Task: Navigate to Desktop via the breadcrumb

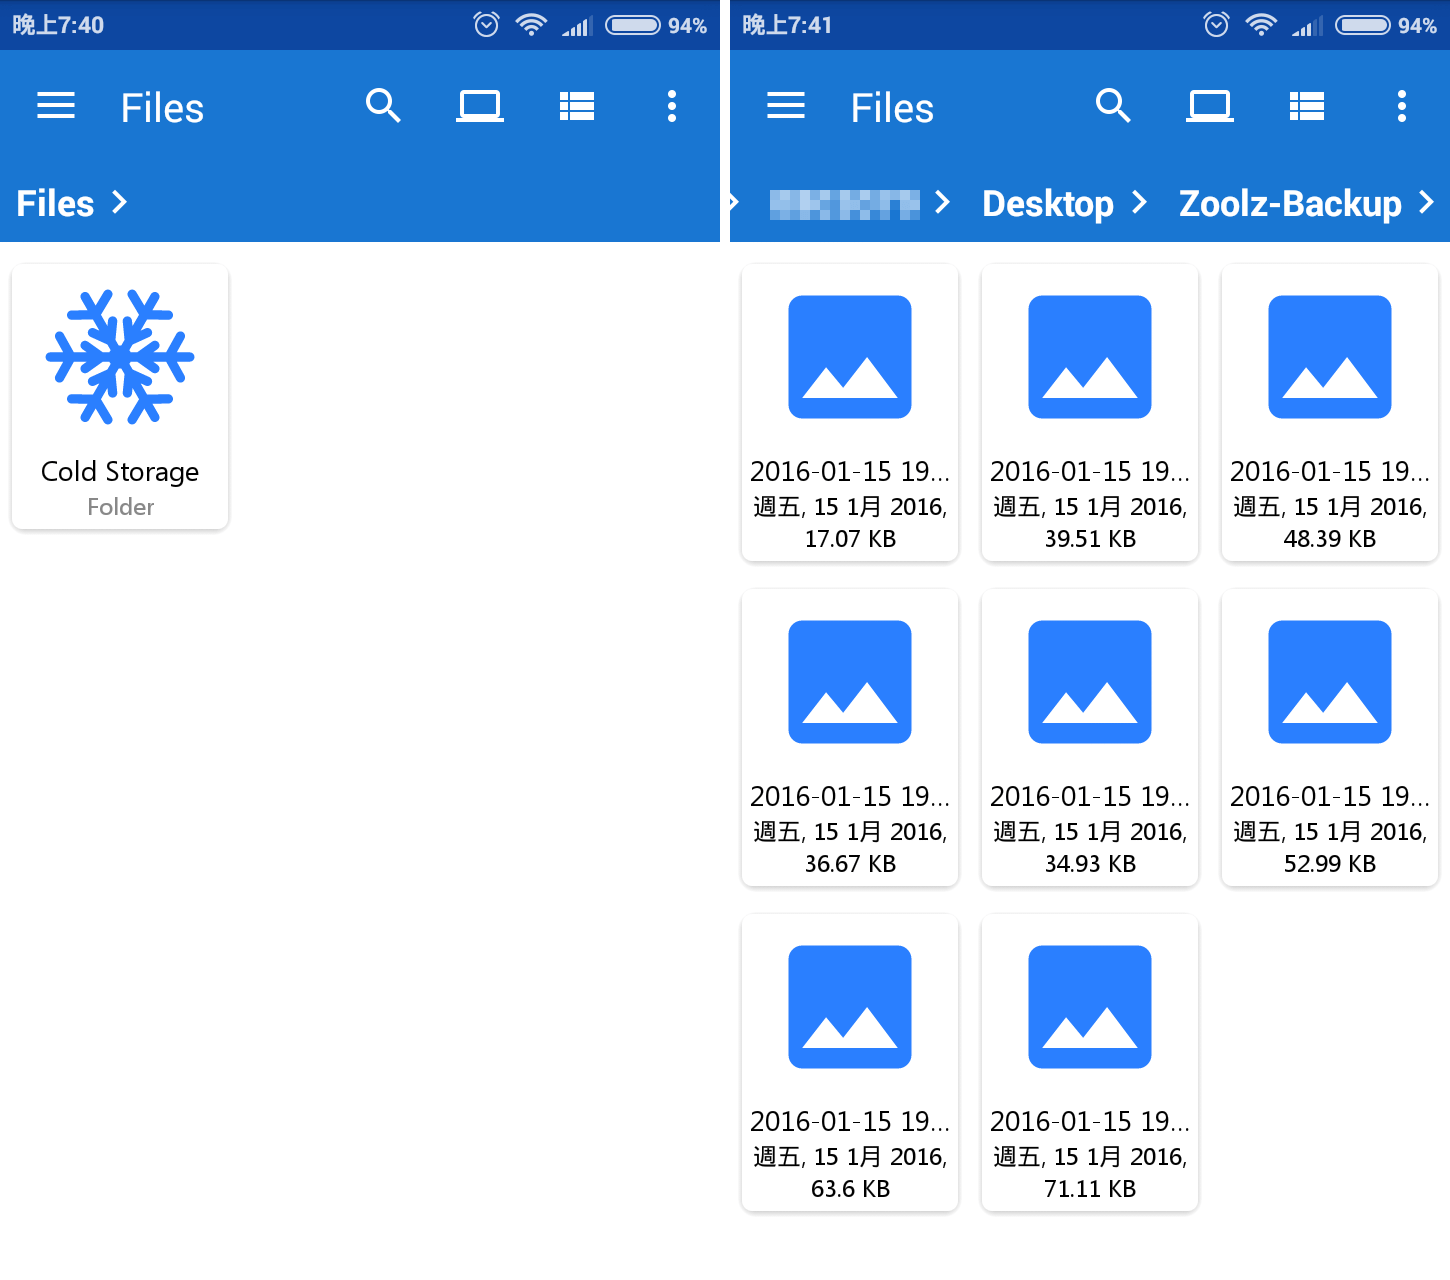Action: (1048, 203)
